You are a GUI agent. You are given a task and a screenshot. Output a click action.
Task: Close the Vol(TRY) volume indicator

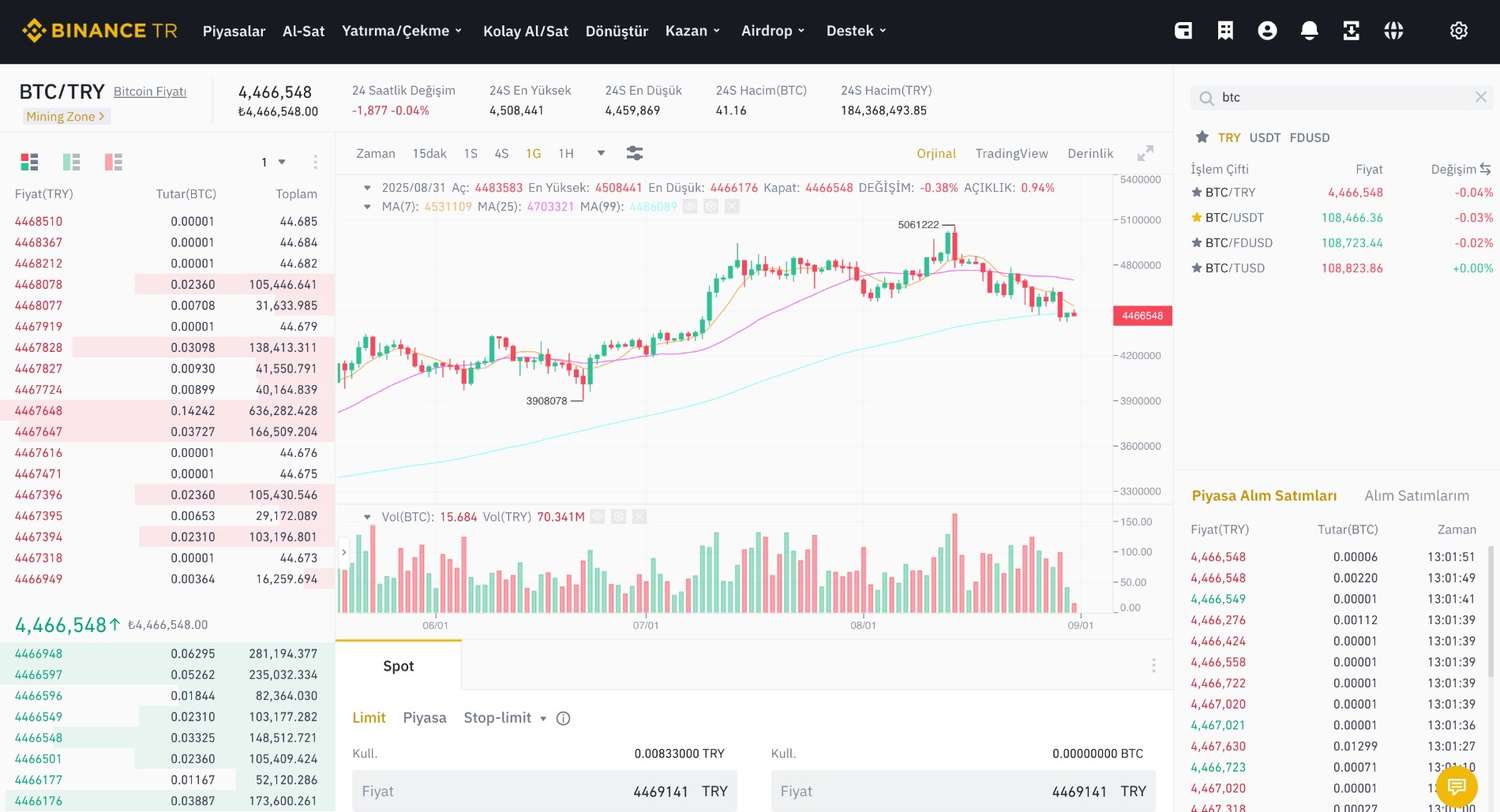tap(639, 517)
